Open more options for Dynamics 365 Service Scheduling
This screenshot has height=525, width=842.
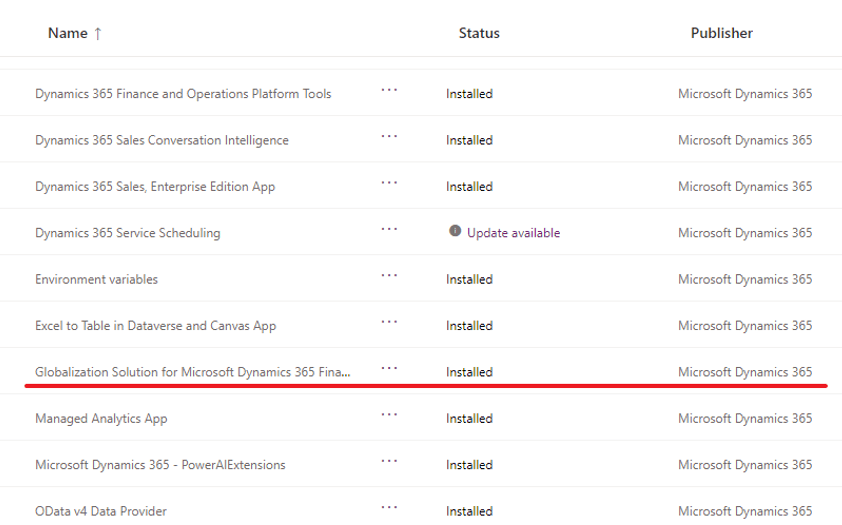[389, 229]
